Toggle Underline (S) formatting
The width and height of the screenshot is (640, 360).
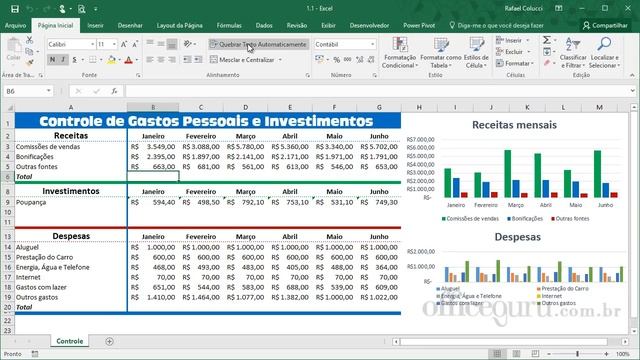74,60
